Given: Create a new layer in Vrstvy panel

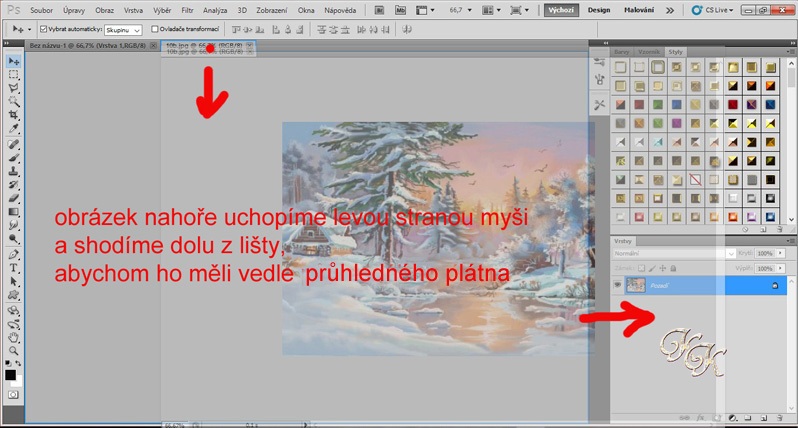Looking at the screenshot, I should point(764,418).
